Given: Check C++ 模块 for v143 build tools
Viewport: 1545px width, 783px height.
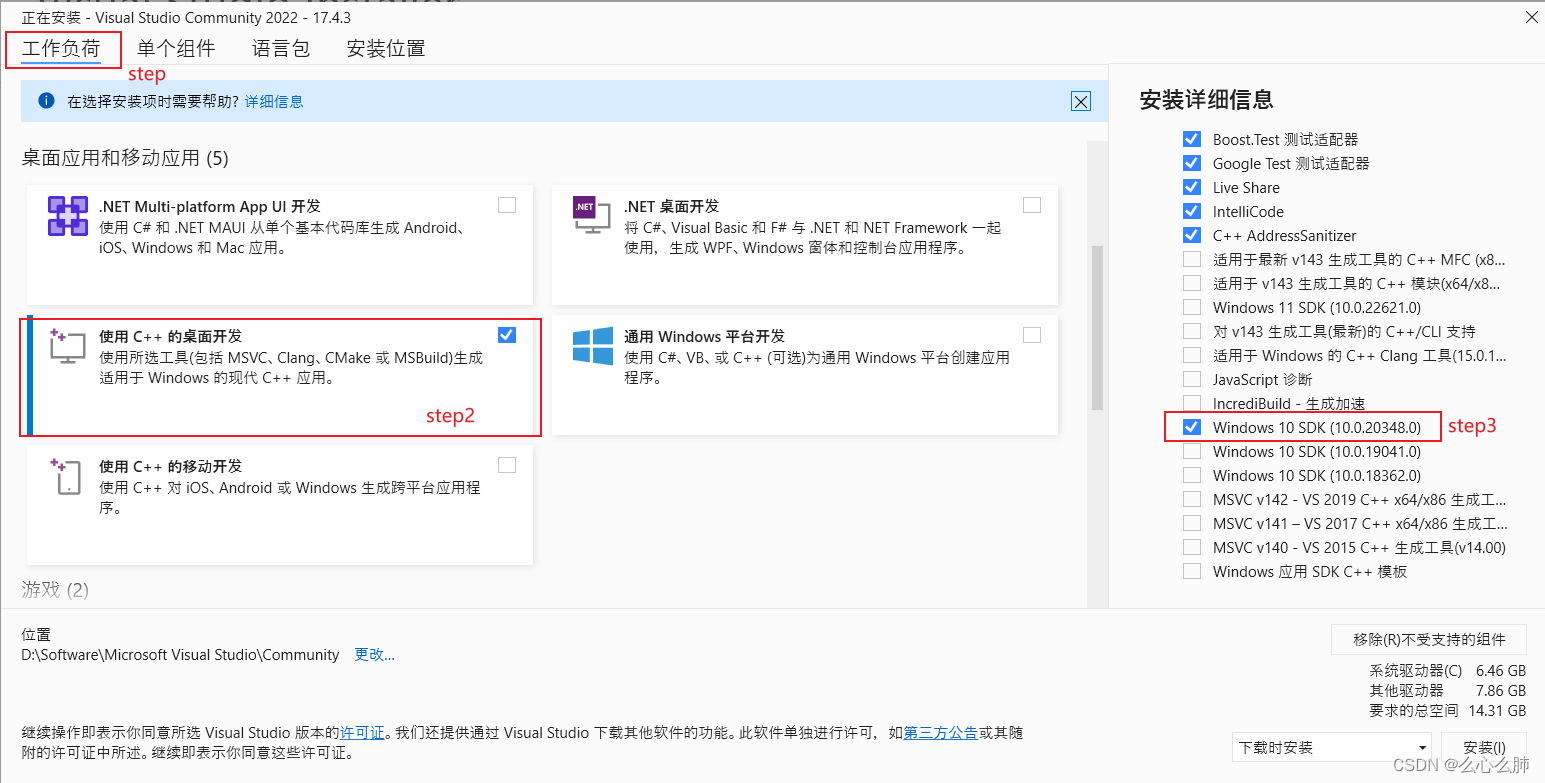Looking at the screenshot, I should tap(1191, 283).
